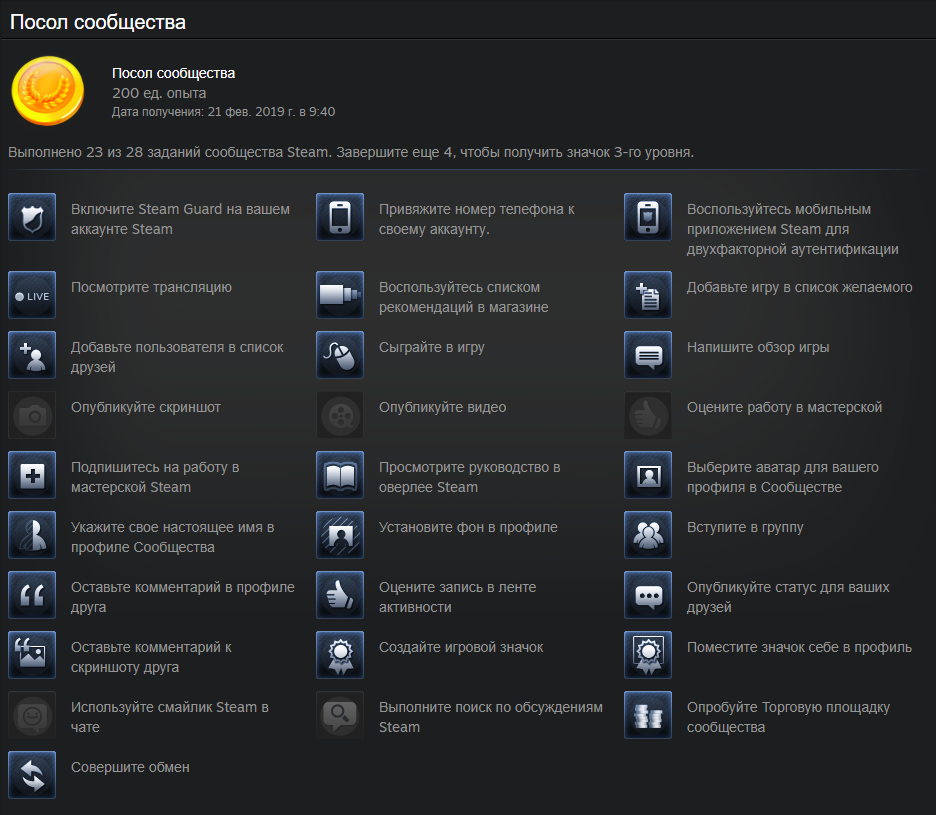Viewport: 936px width, 815px height.
Task: Click the Опубликуйте видео label
Action: tap(443, 407)
